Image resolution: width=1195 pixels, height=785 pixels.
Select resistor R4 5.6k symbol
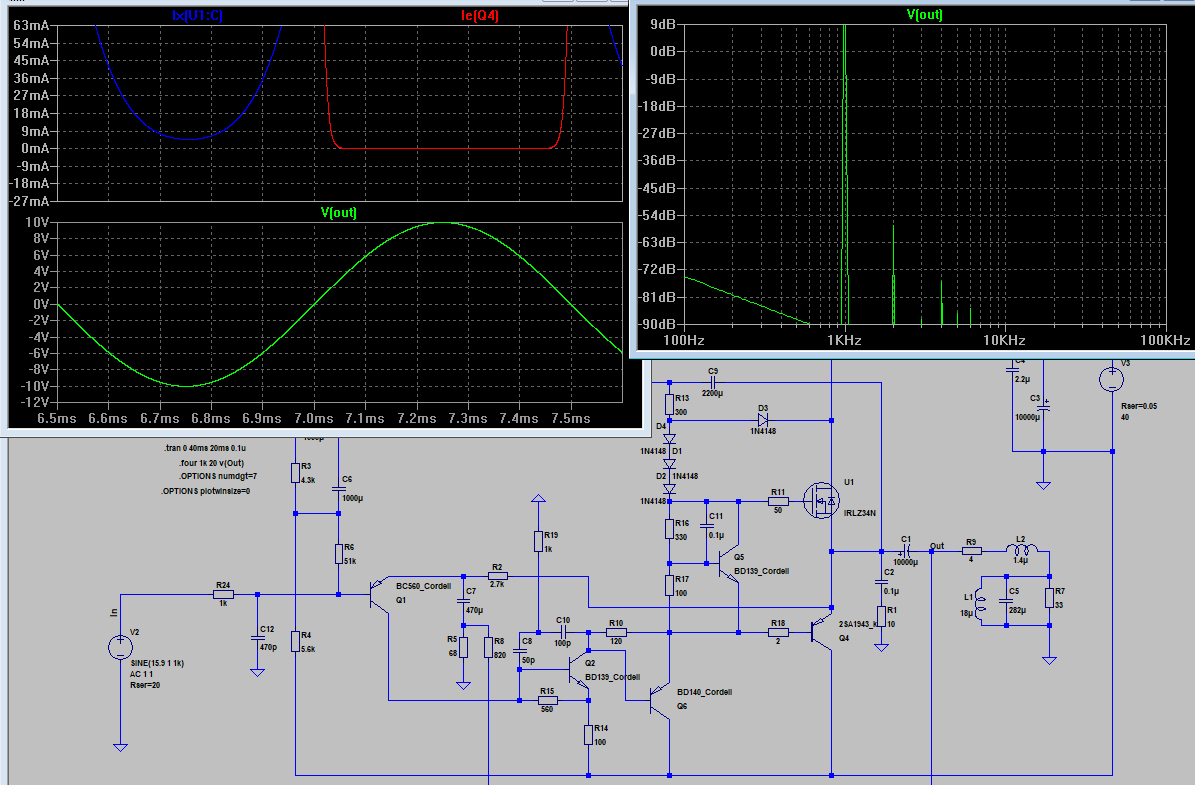click(296, 642)
